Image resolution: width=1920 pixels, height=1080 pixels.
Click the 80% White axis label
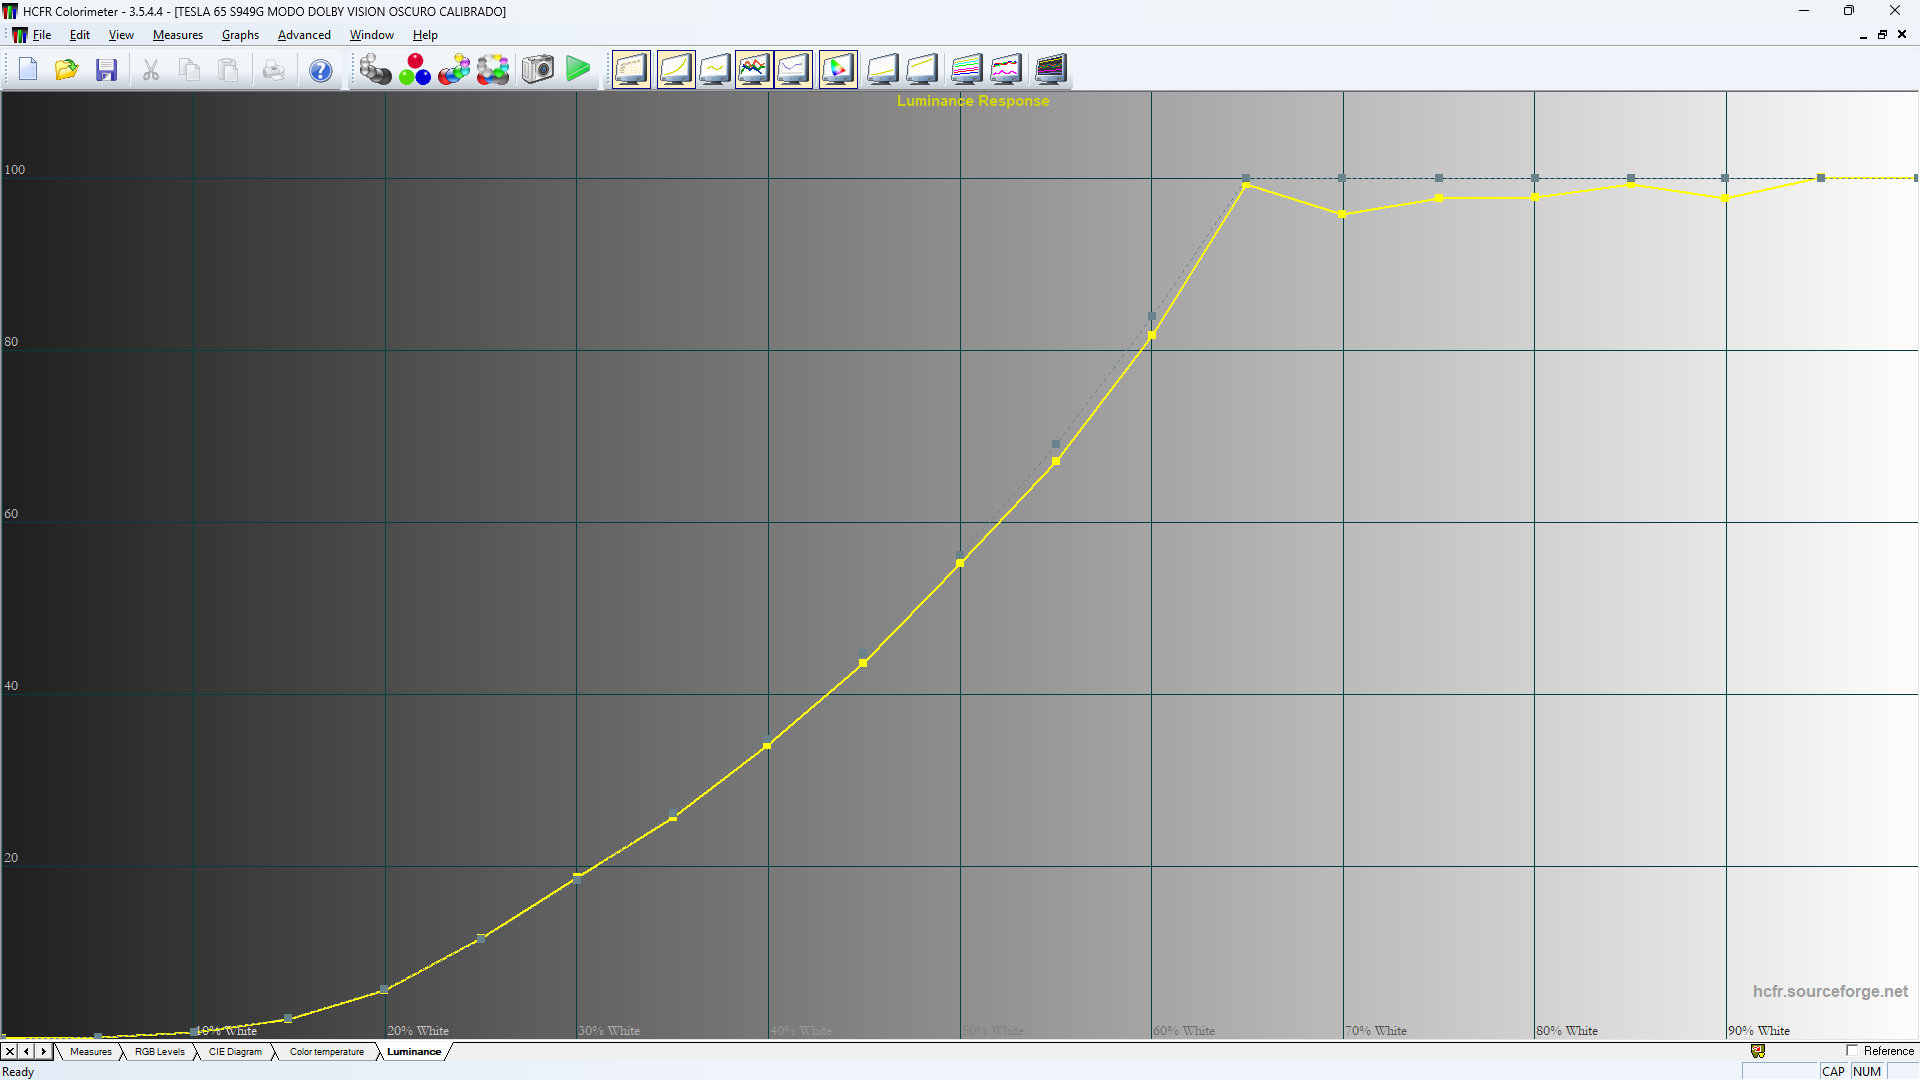pos(1567,1031)
